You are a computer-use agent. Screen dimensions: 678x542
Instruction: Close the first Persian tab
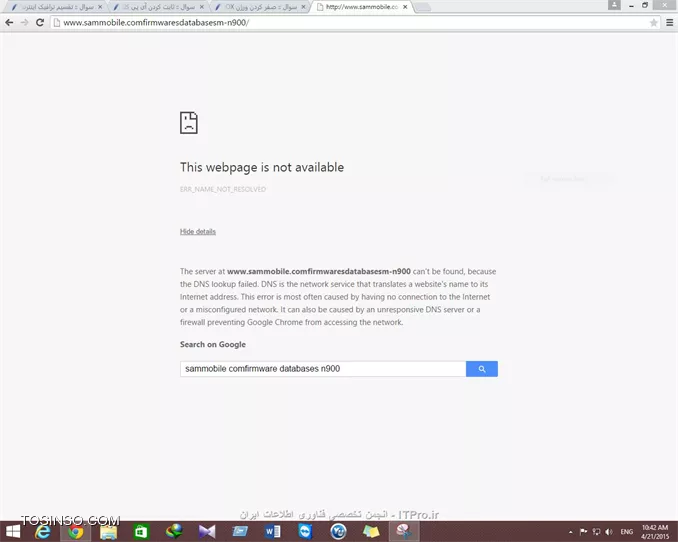[100, 7]
